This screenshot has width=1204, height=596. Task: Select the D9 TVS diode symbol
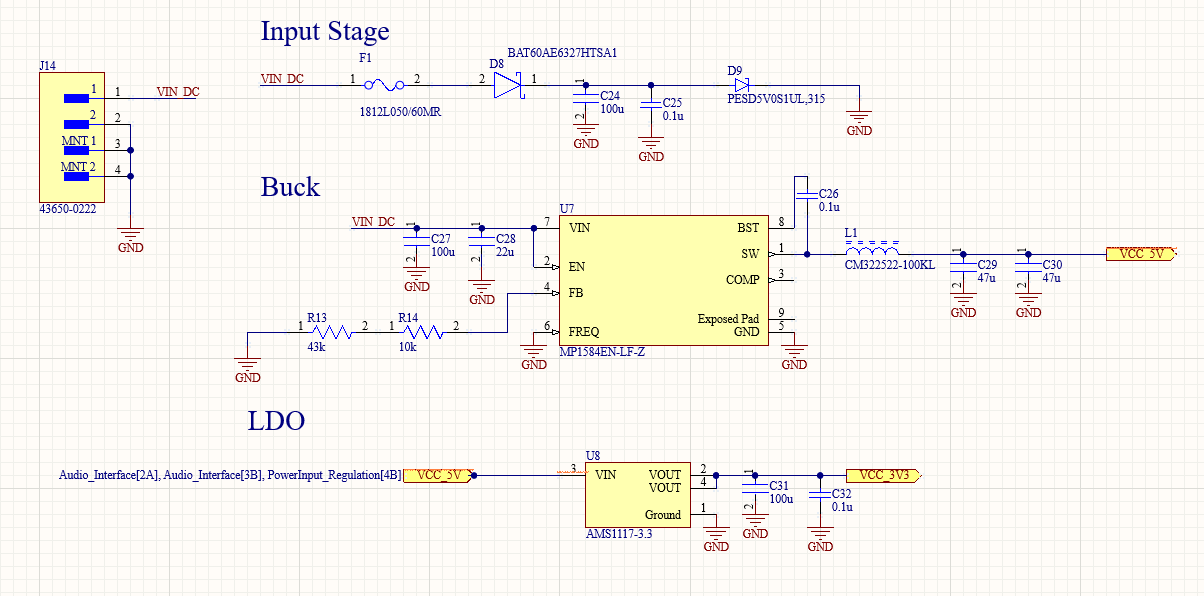[741, 86]
